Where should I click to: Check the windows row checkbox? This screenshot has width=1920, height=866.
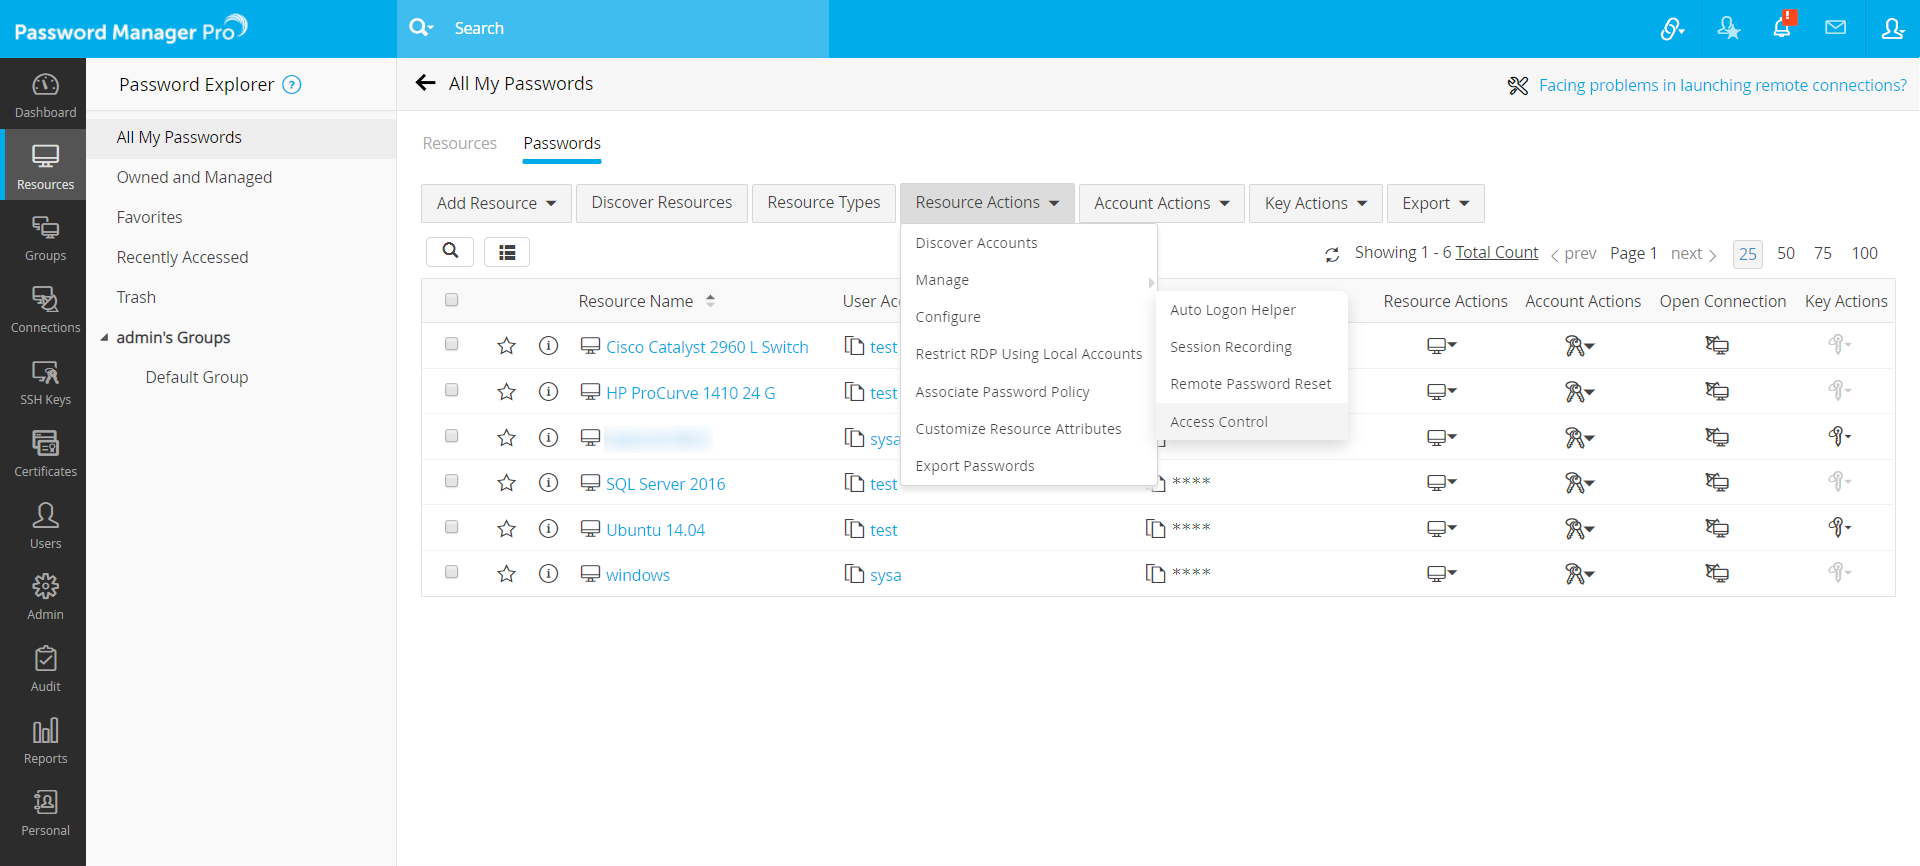point(452,573)
